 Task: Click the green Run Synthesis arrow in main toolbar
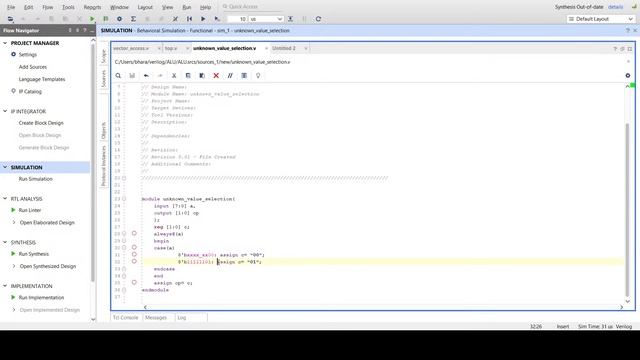92,19
